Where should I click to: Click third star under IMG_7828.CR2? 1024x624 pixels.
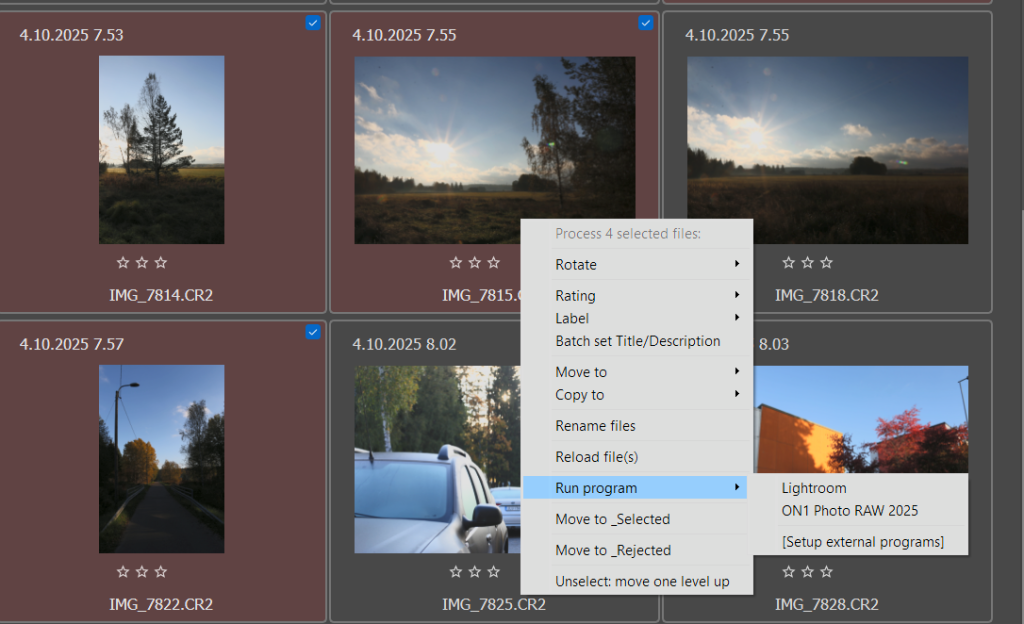tap(827, 572)
